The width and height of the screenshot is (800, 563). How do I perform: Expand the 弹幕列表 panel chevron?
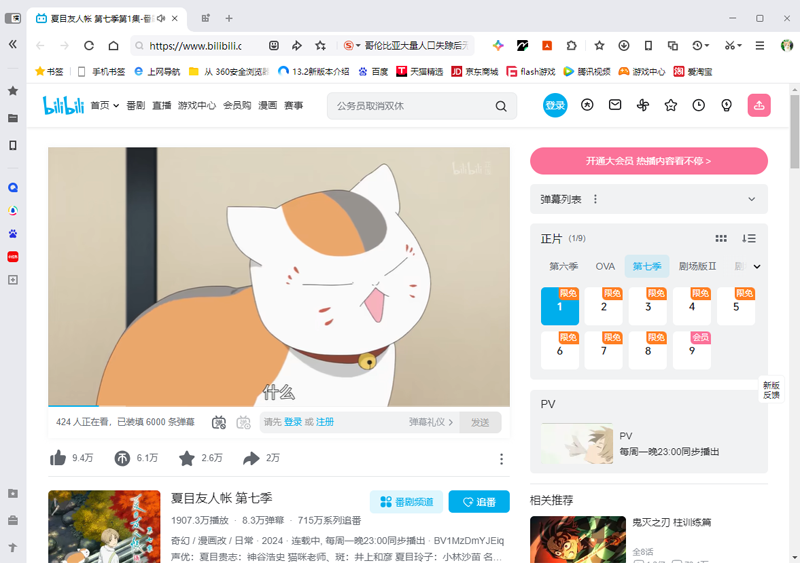coord(752,199)
